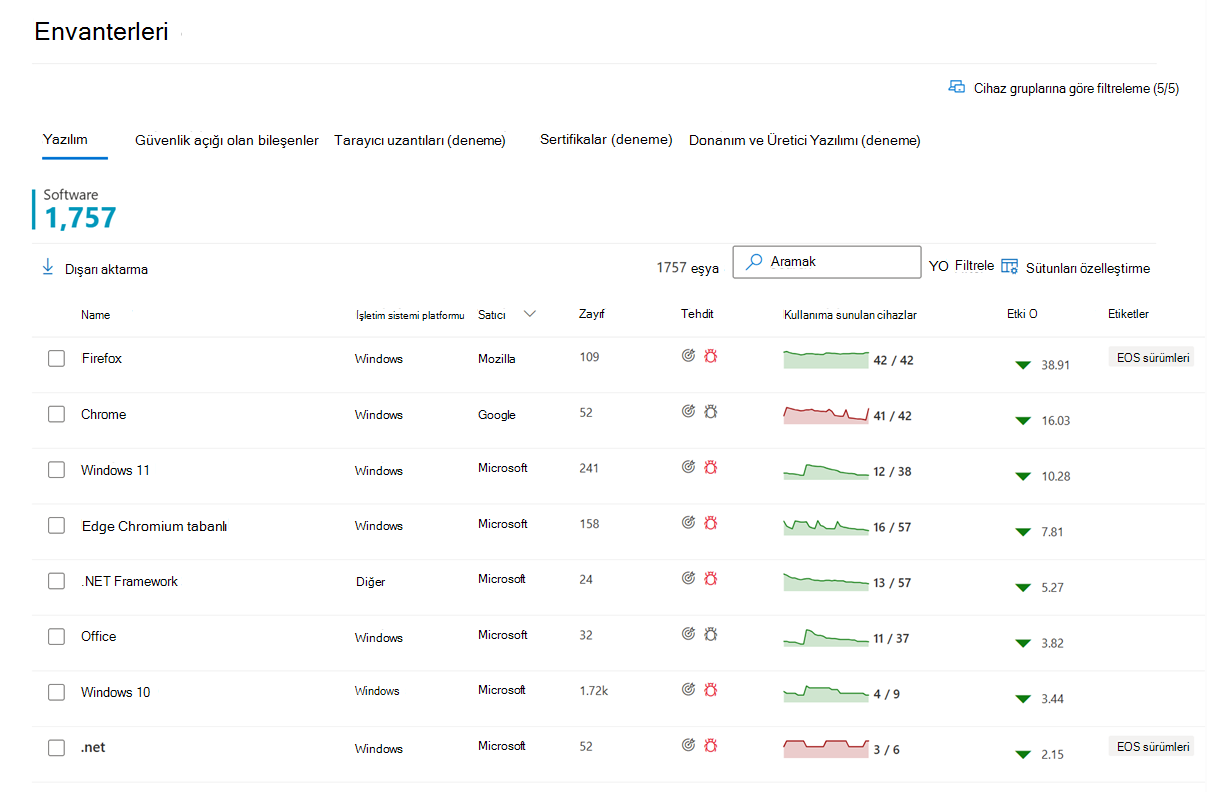Open Donanım ve Üretici Yazılımı tab
This screenshot has height=792, width=1207.
click(805, 140)
